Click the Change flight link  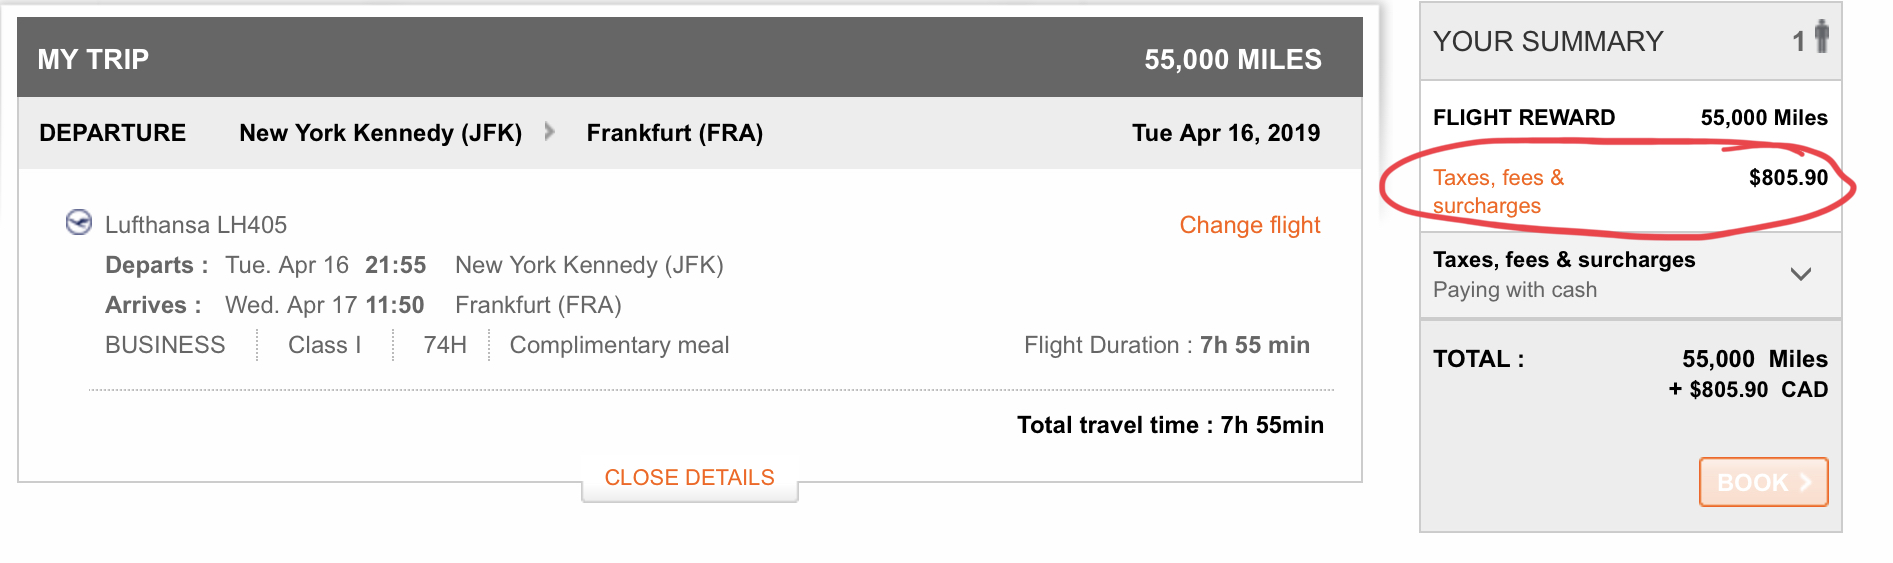(x=1250, y=225)
